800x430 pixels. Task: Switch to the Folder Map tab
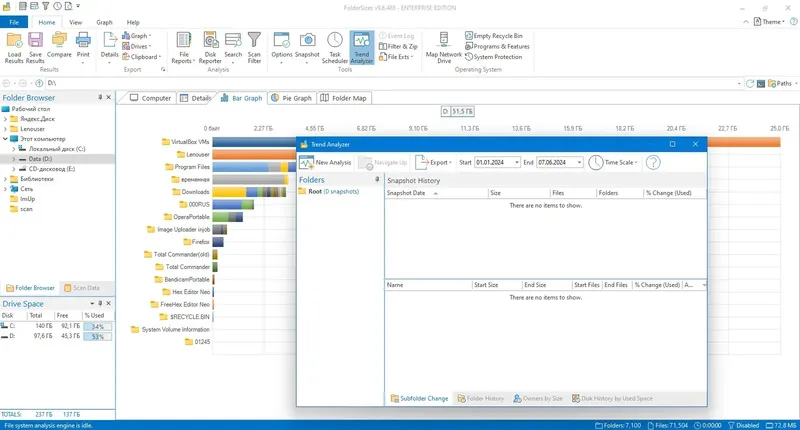[x=344, y=98]
